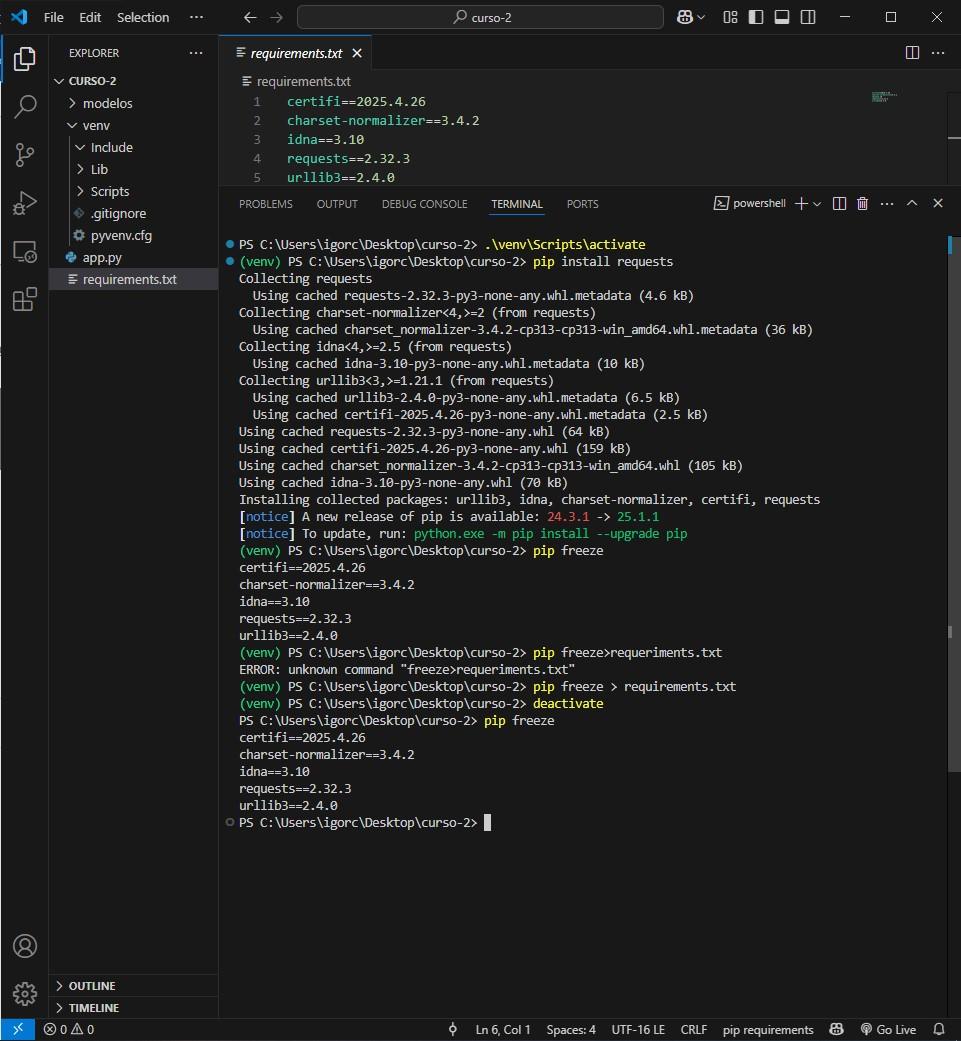This screenshot has height=1041, width=961.
Task: Collapse the venv folder
Action: point(134,125)
